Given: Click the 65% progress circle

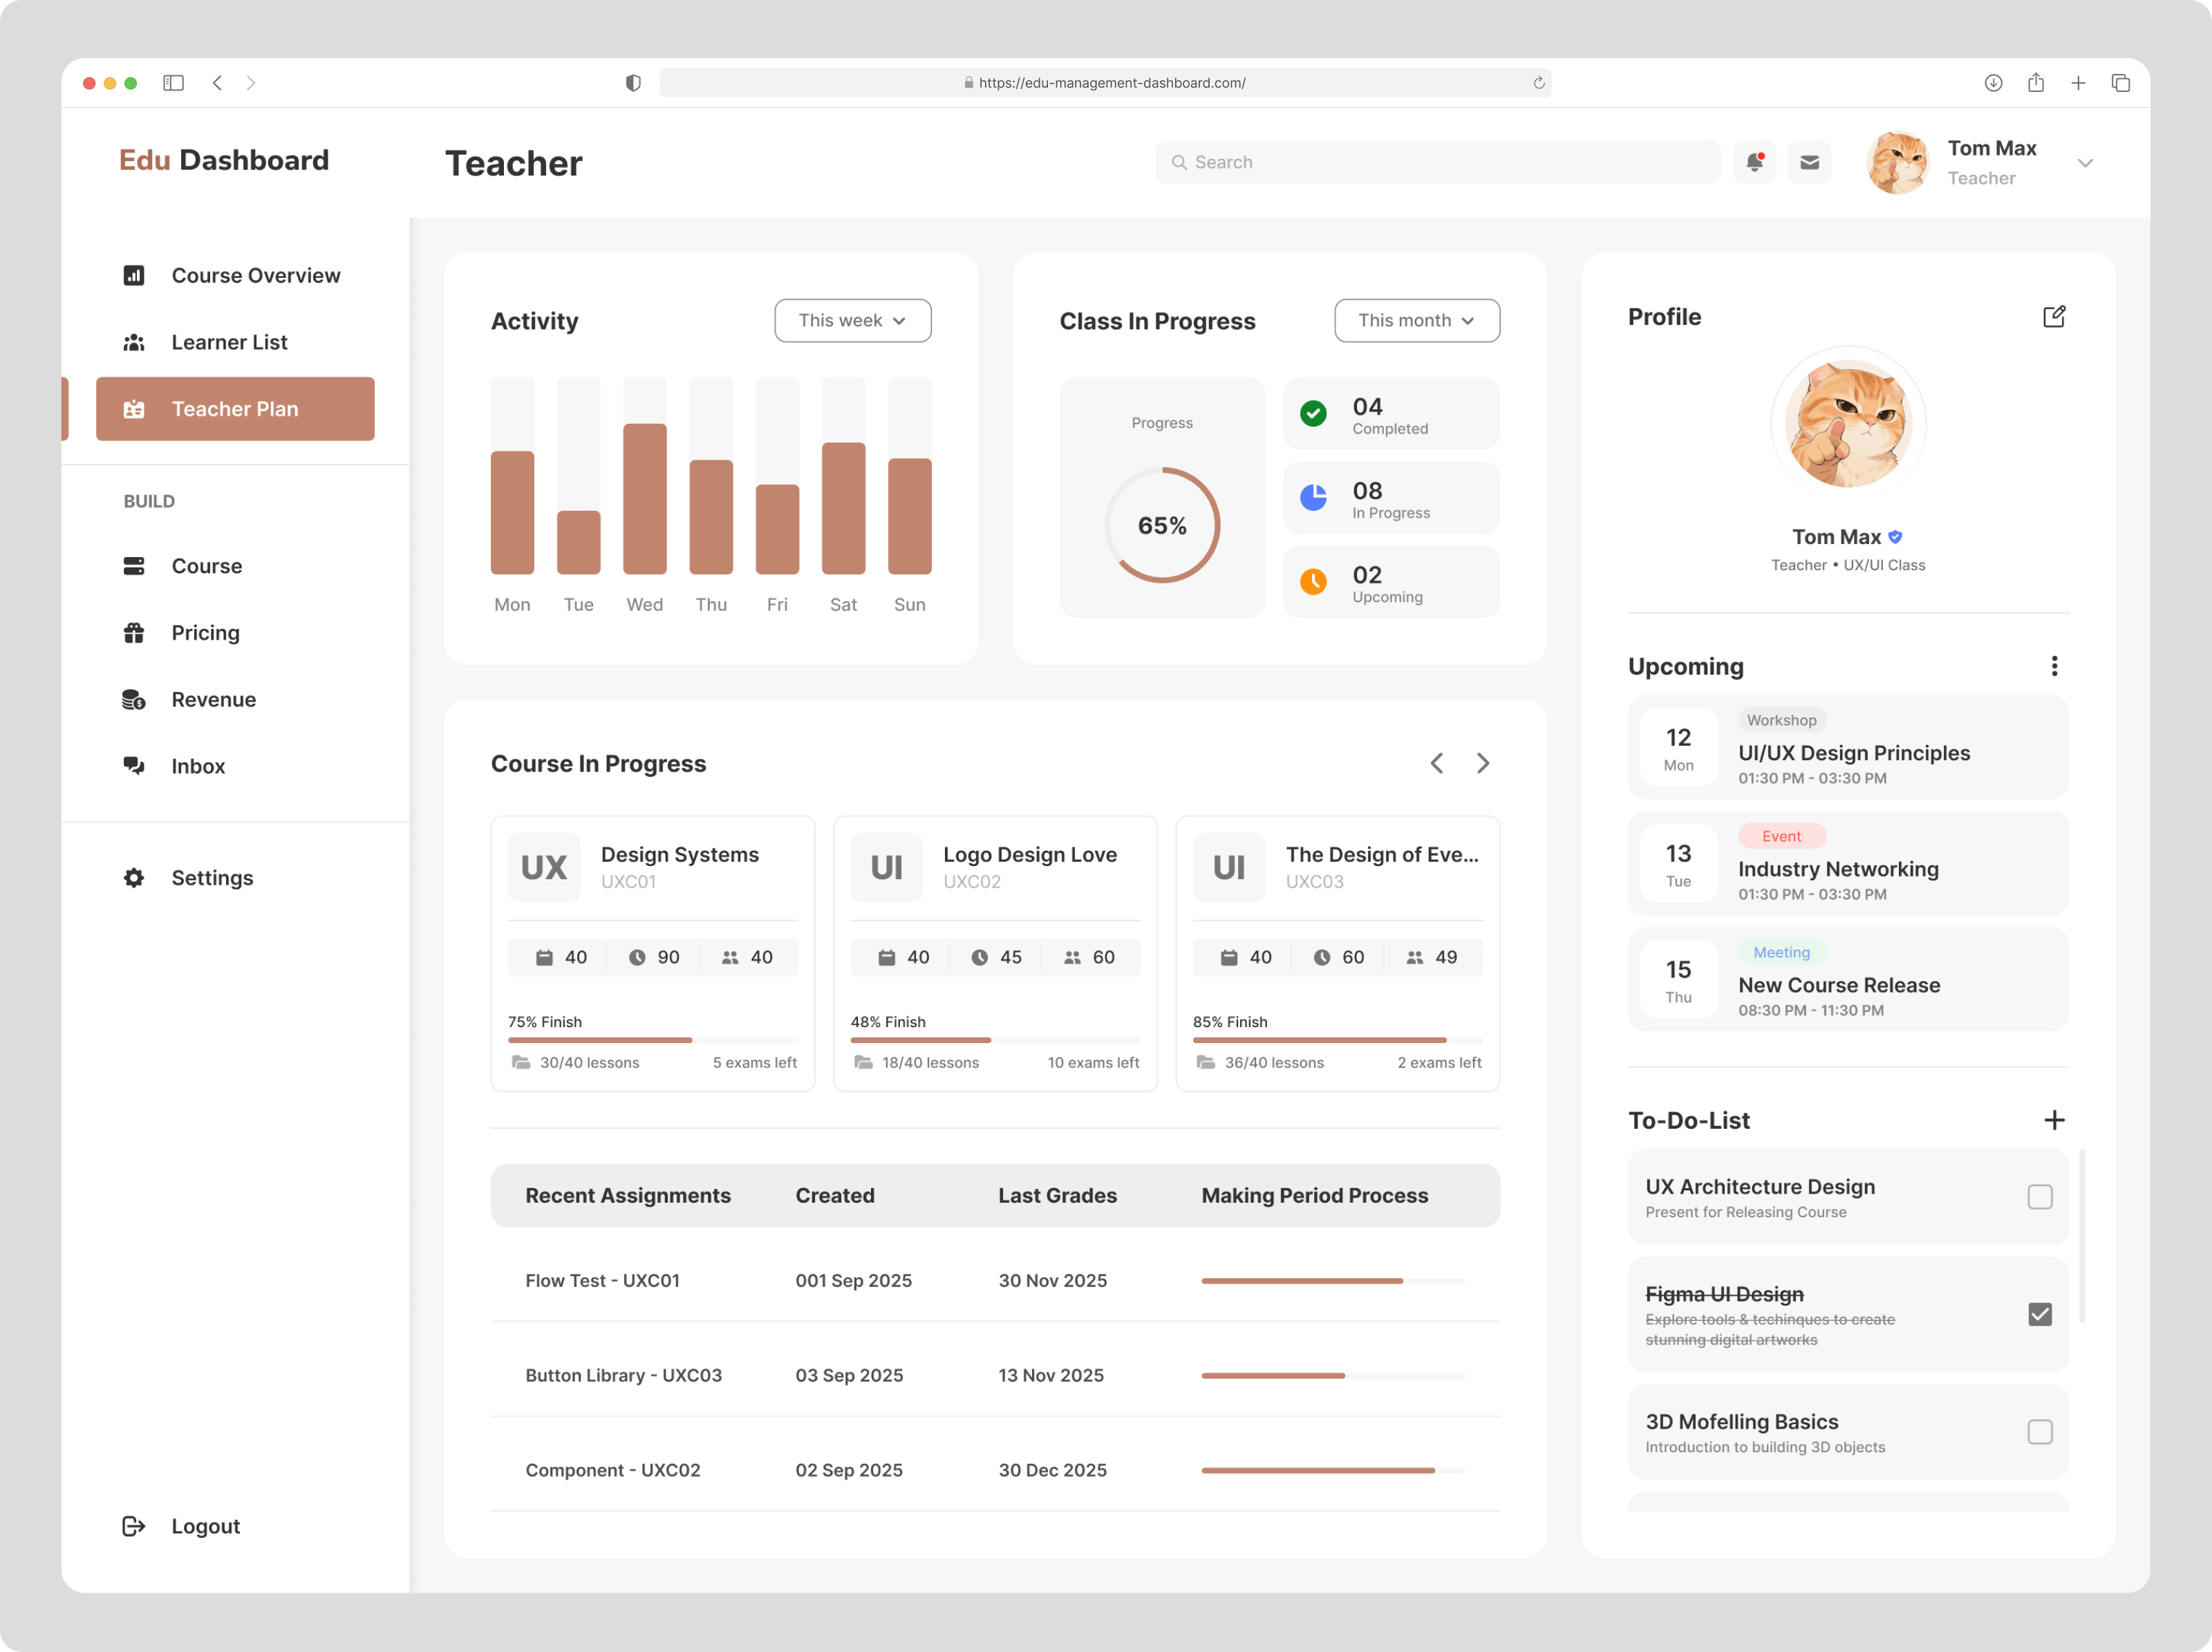Looking at the screenshot, I should (x=1161, y=523).
